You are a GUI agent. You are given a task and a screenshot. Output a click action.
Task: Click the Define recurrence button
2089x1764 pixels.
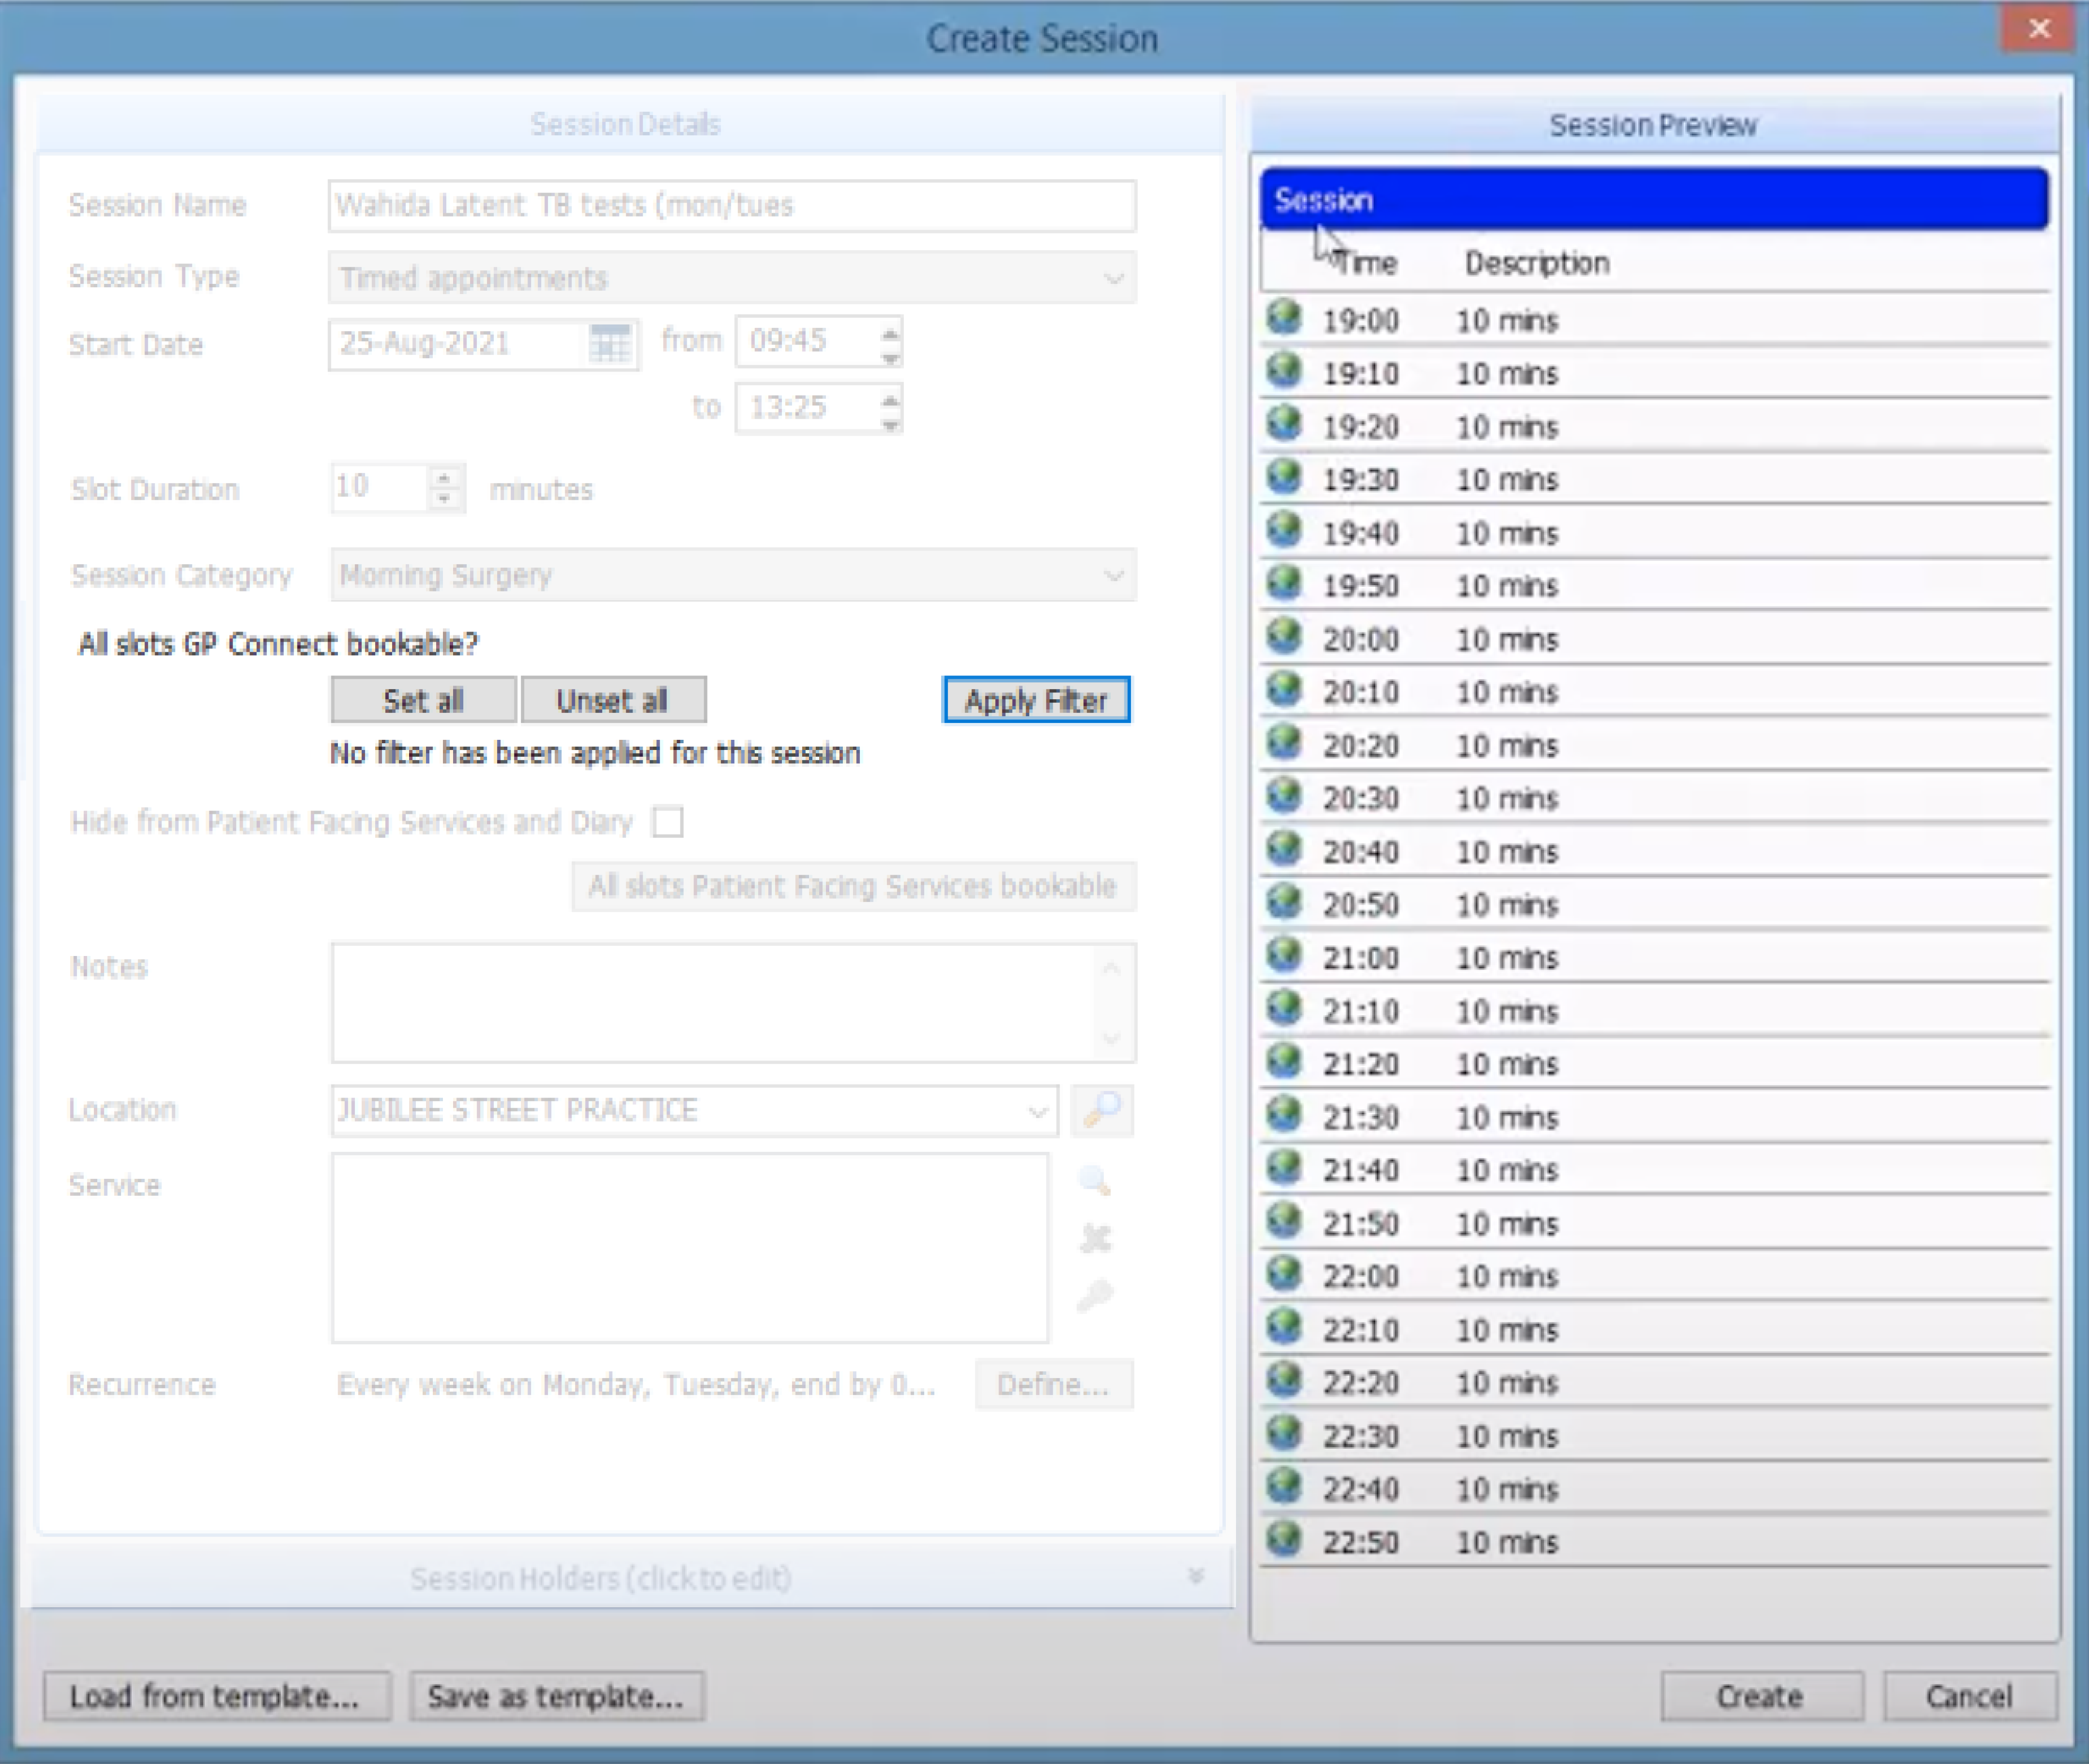pos(1054,1385)
